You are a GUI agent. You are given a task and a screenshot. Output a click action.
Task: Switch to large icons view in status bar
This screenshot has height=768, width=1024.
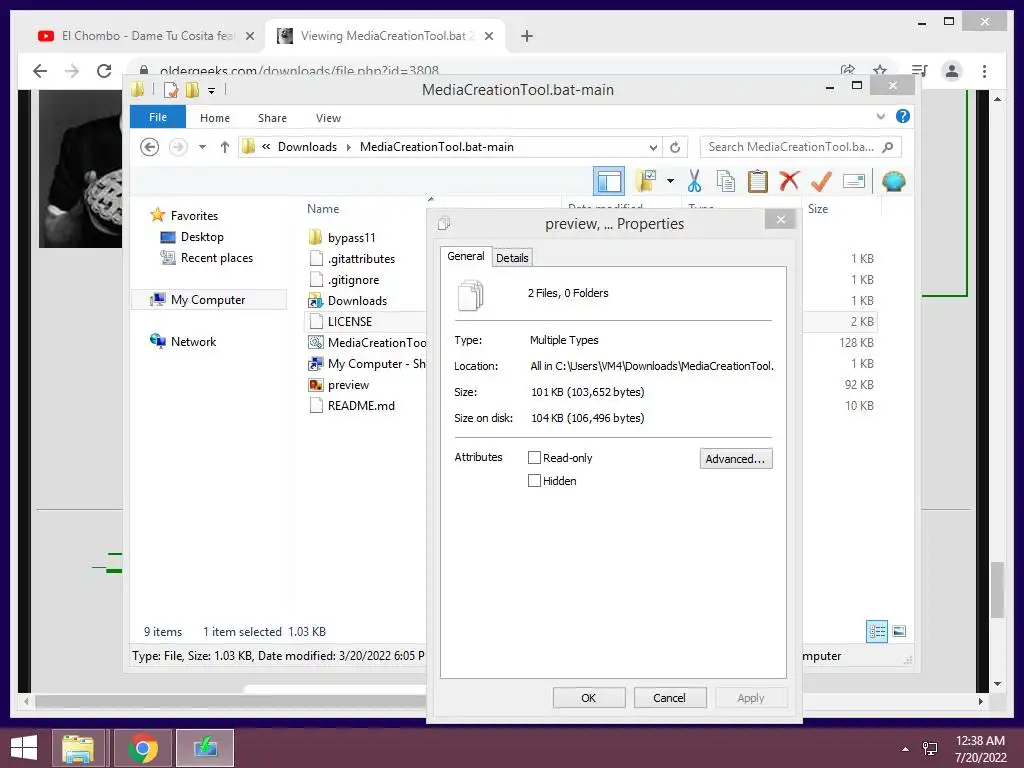pyautogui.click(x=899, y=631)
